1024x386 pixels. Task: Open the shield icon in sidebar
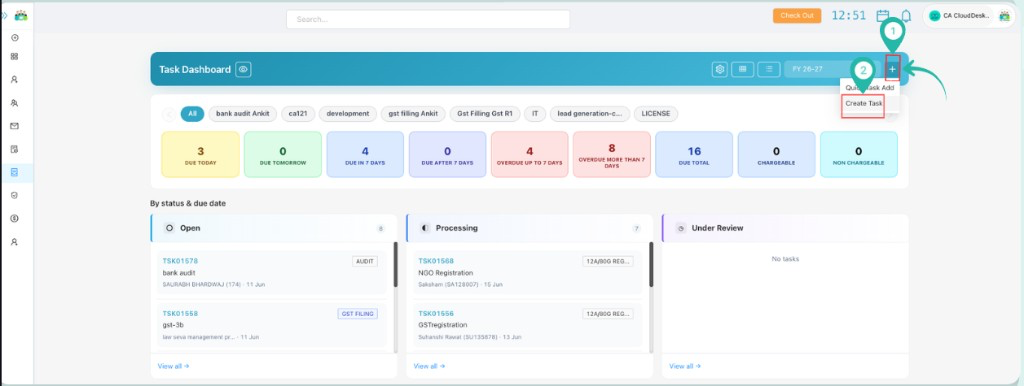14,195
